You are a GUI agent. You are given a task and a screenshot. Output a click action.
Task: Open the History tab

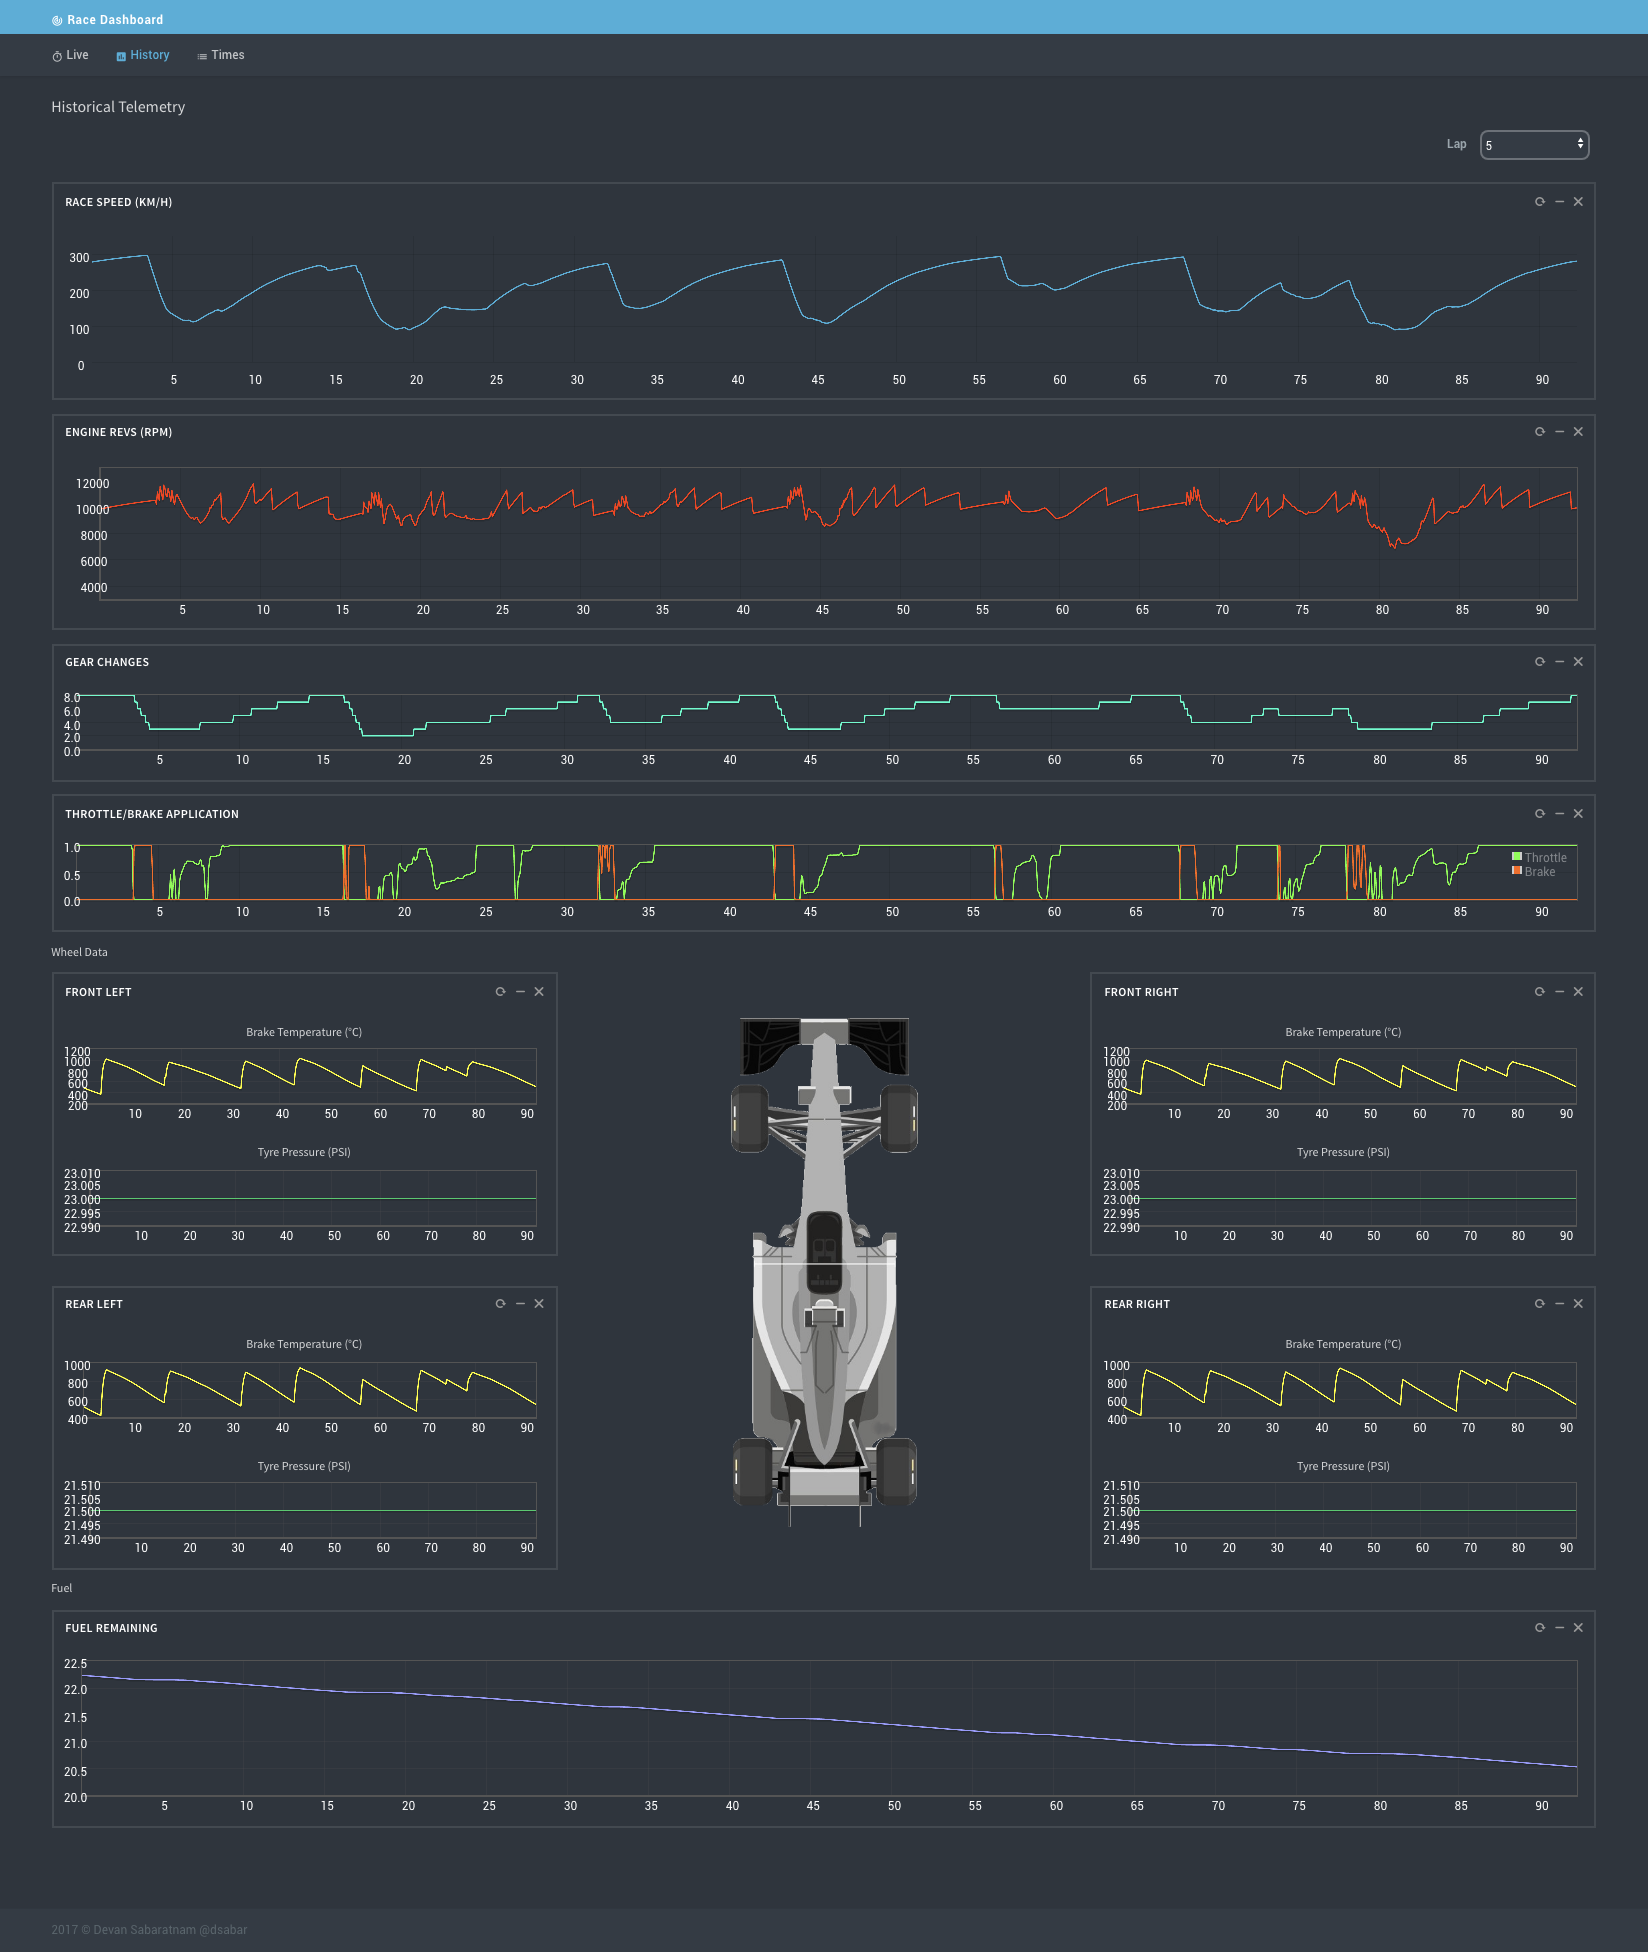[x=143, y=56]
